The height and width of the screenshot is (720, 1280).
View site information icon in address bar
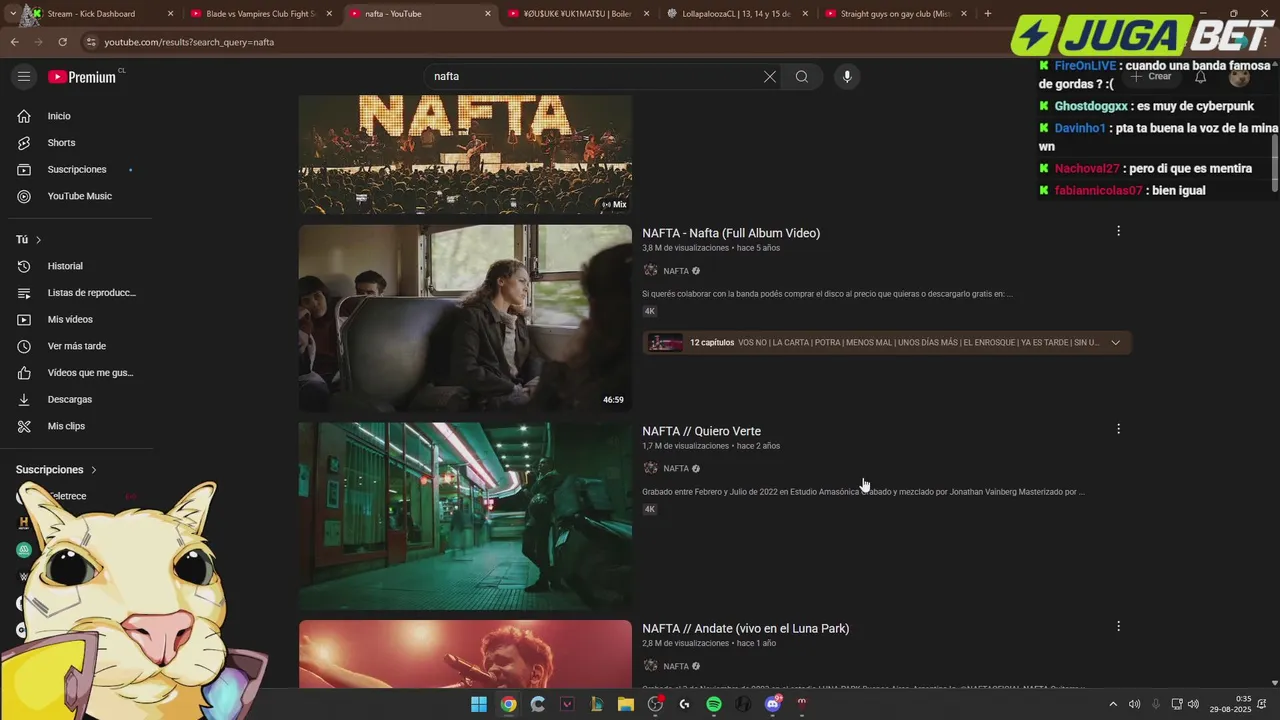click(x=91, y=42)
